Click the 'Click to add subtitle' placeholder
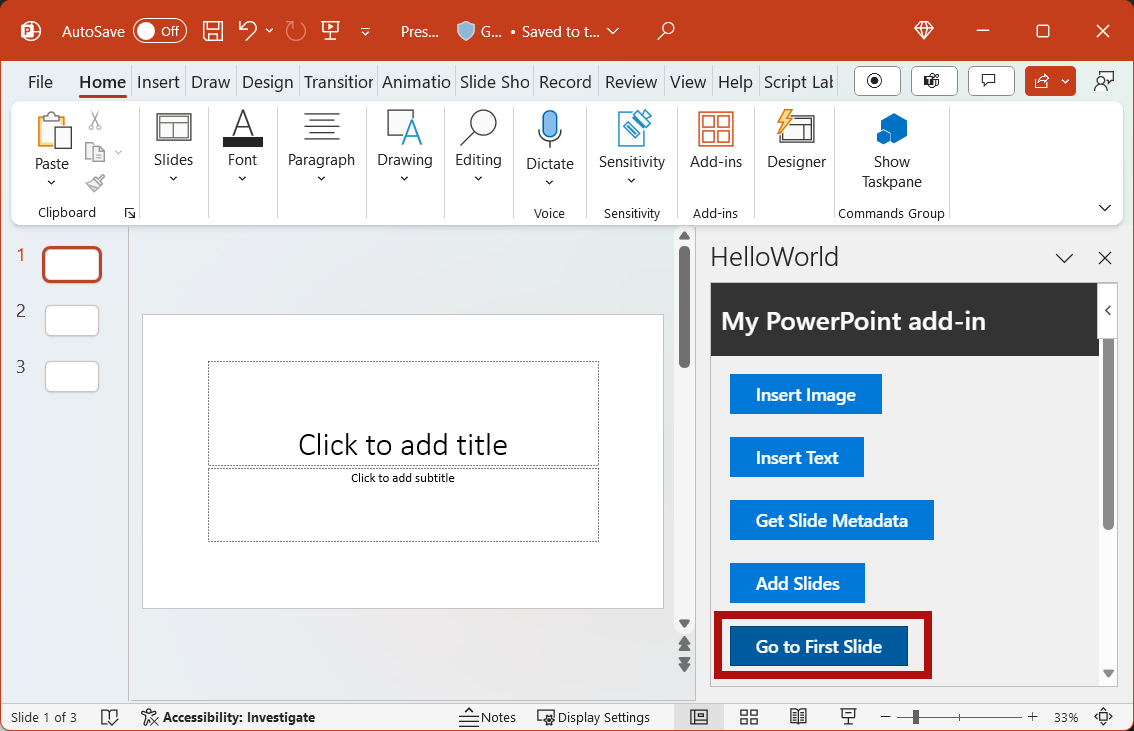 pos(403,505)
